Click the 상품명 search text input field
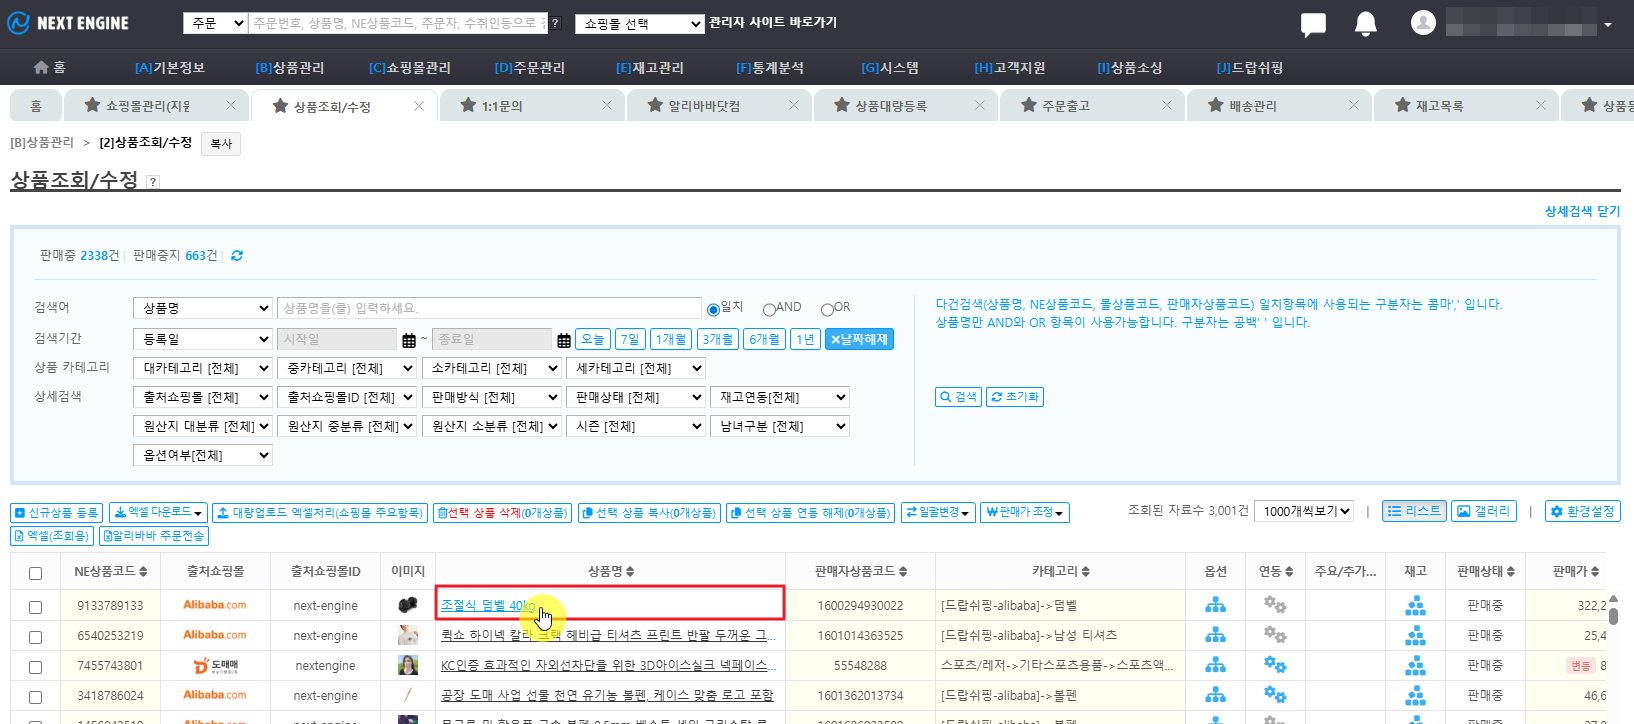This screenshot has height=724, width=1634. point(489,308)
